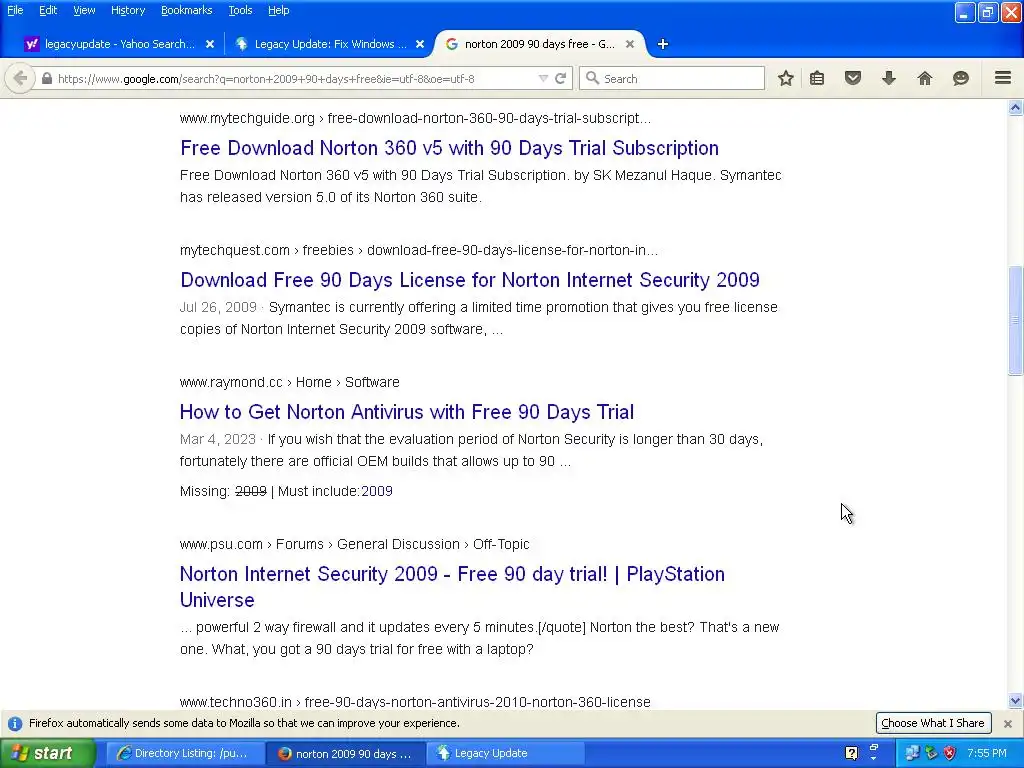The width and height of the screenshot is (1024, 768).
Task: Click the network computers tray icon
Action: pos(912,753)
